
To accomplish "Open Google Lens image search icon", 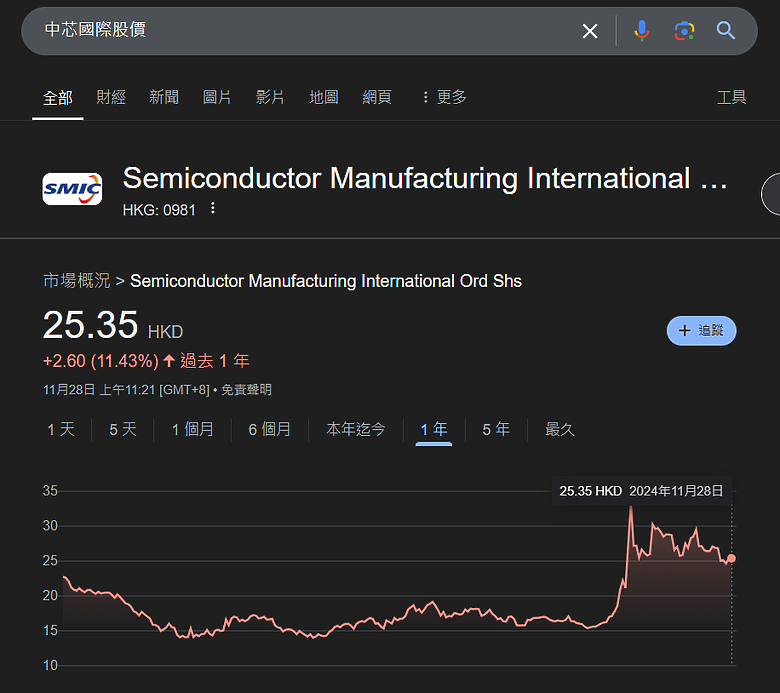I will point(684,31).
